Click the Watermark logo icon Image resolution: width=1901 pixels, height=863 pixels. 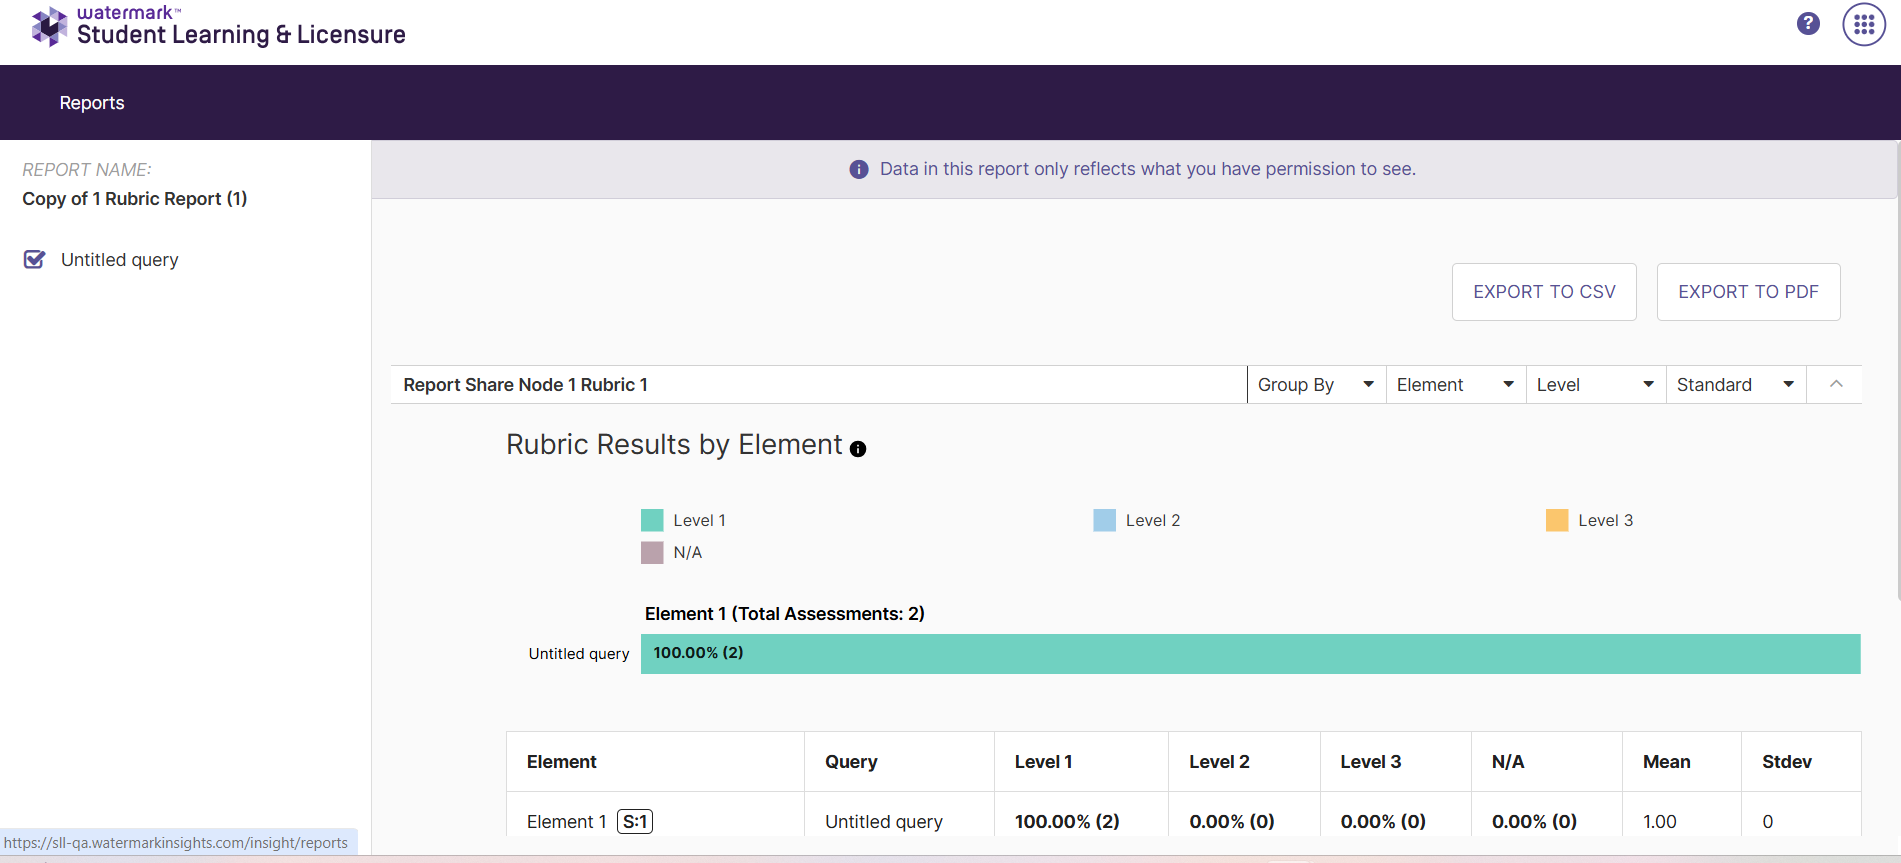click(48, 27)
